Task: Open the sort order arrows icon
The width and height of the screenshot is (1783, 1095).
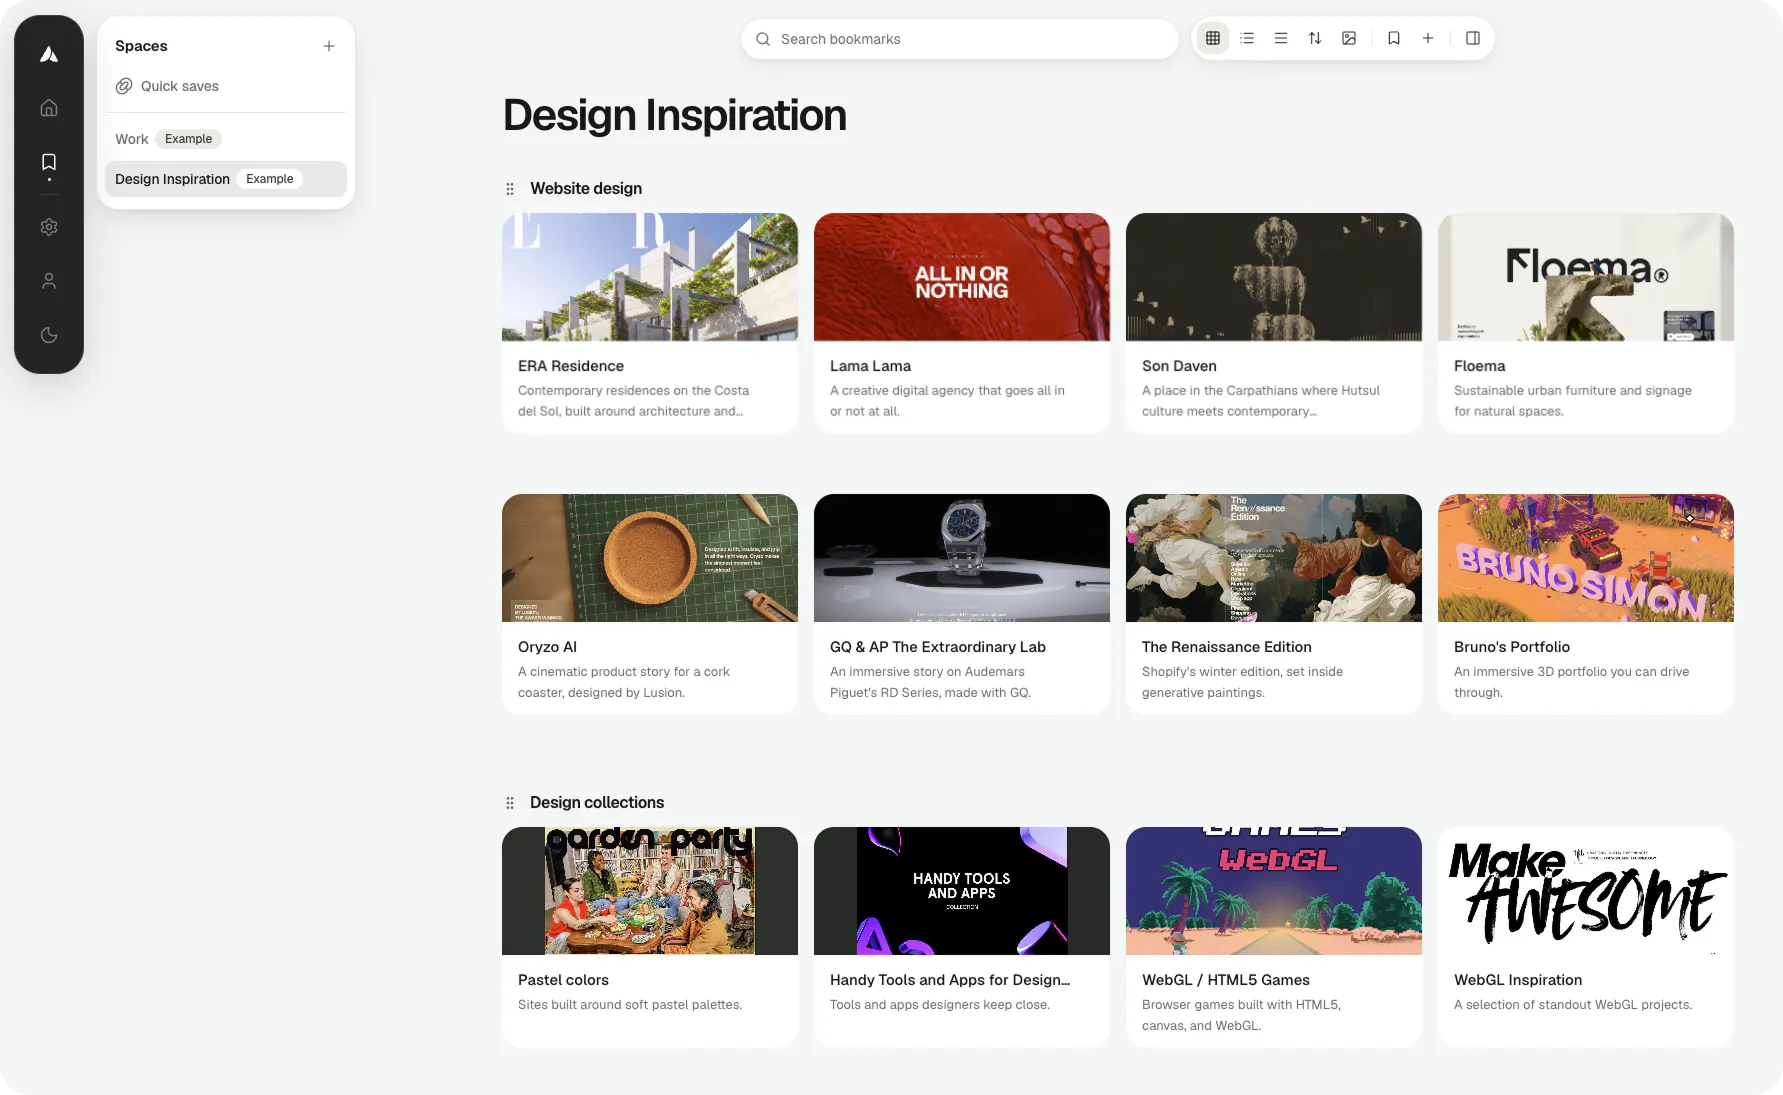Action: coord(1315,38)
